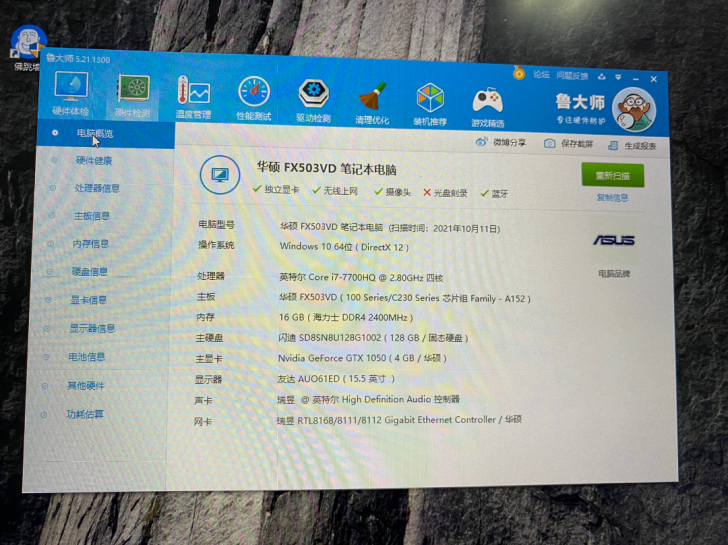Minimize the 鲁大师 window
The image size is (728, 545).
point(635,78)
